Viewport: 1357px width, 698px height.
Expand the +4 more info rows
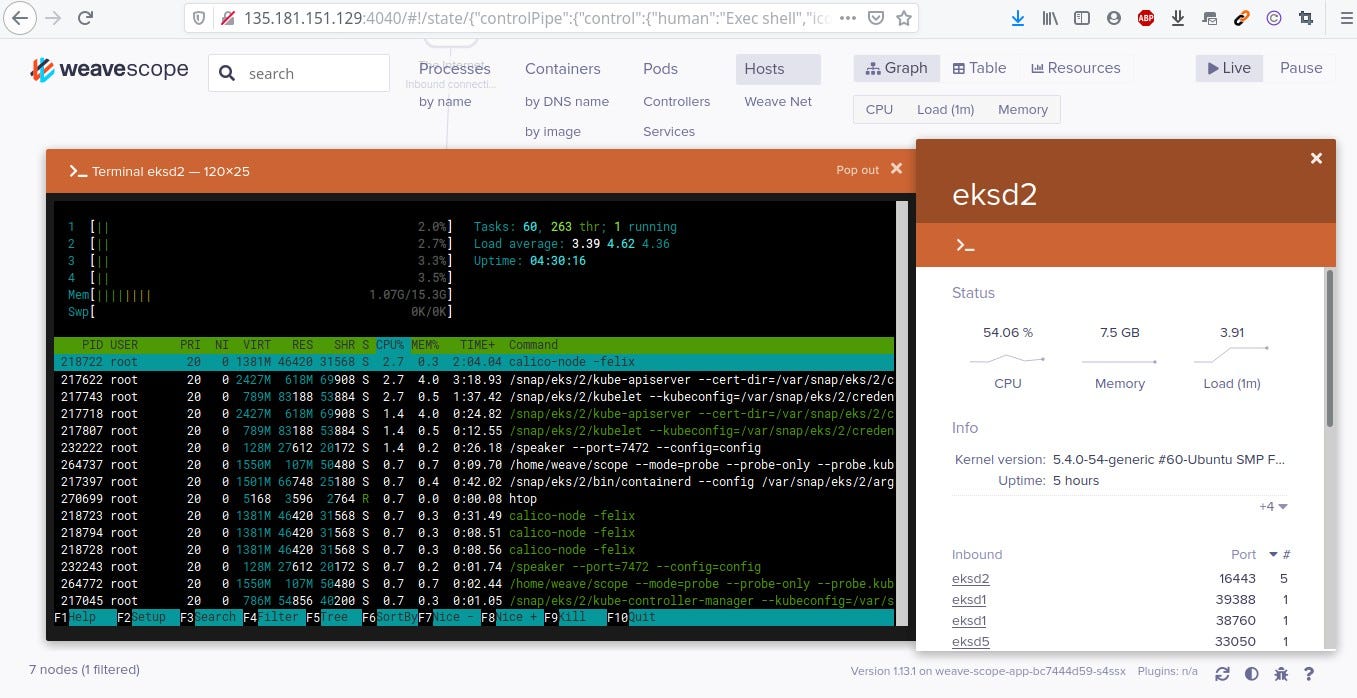(1273, 506)
